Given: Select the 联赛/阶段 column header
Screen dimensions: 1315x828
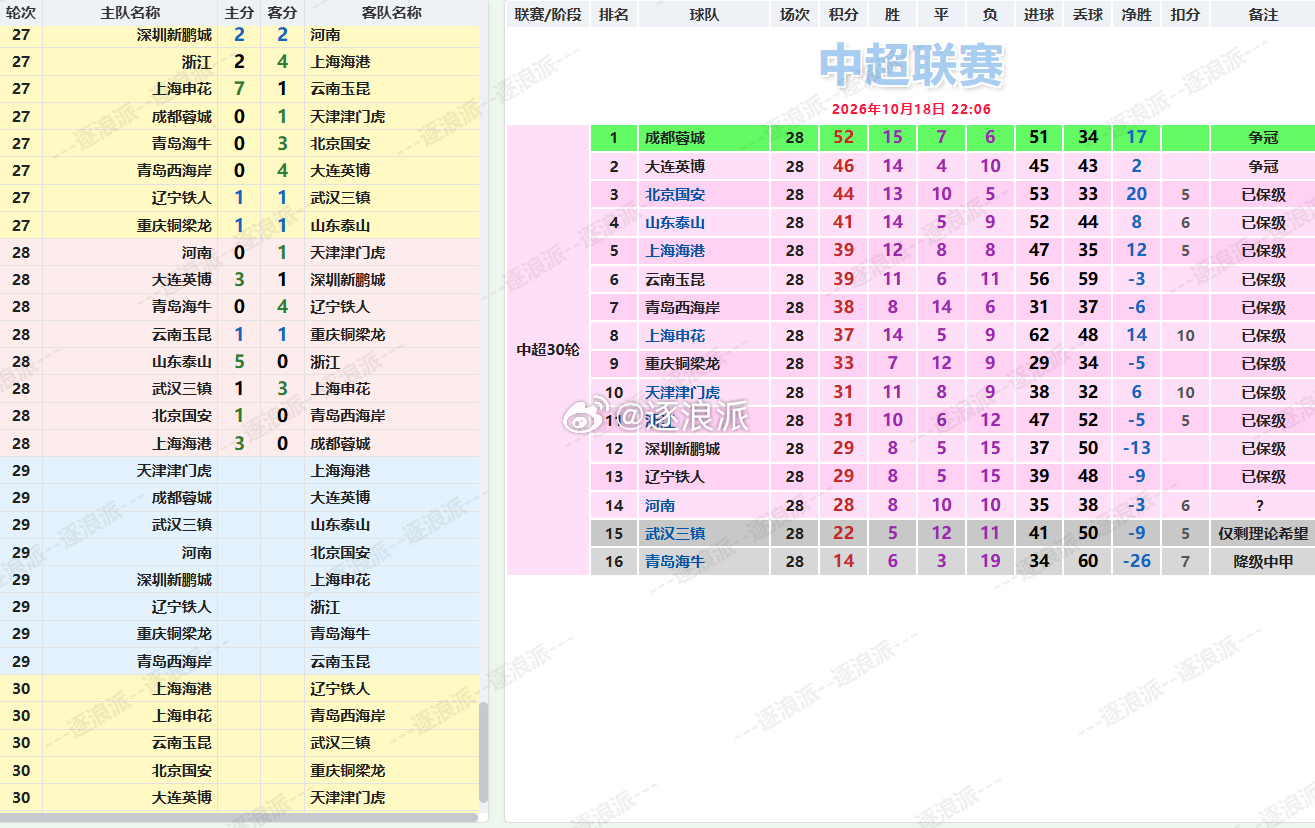Looking at the screenshot, I should click(x=548, y=14).
